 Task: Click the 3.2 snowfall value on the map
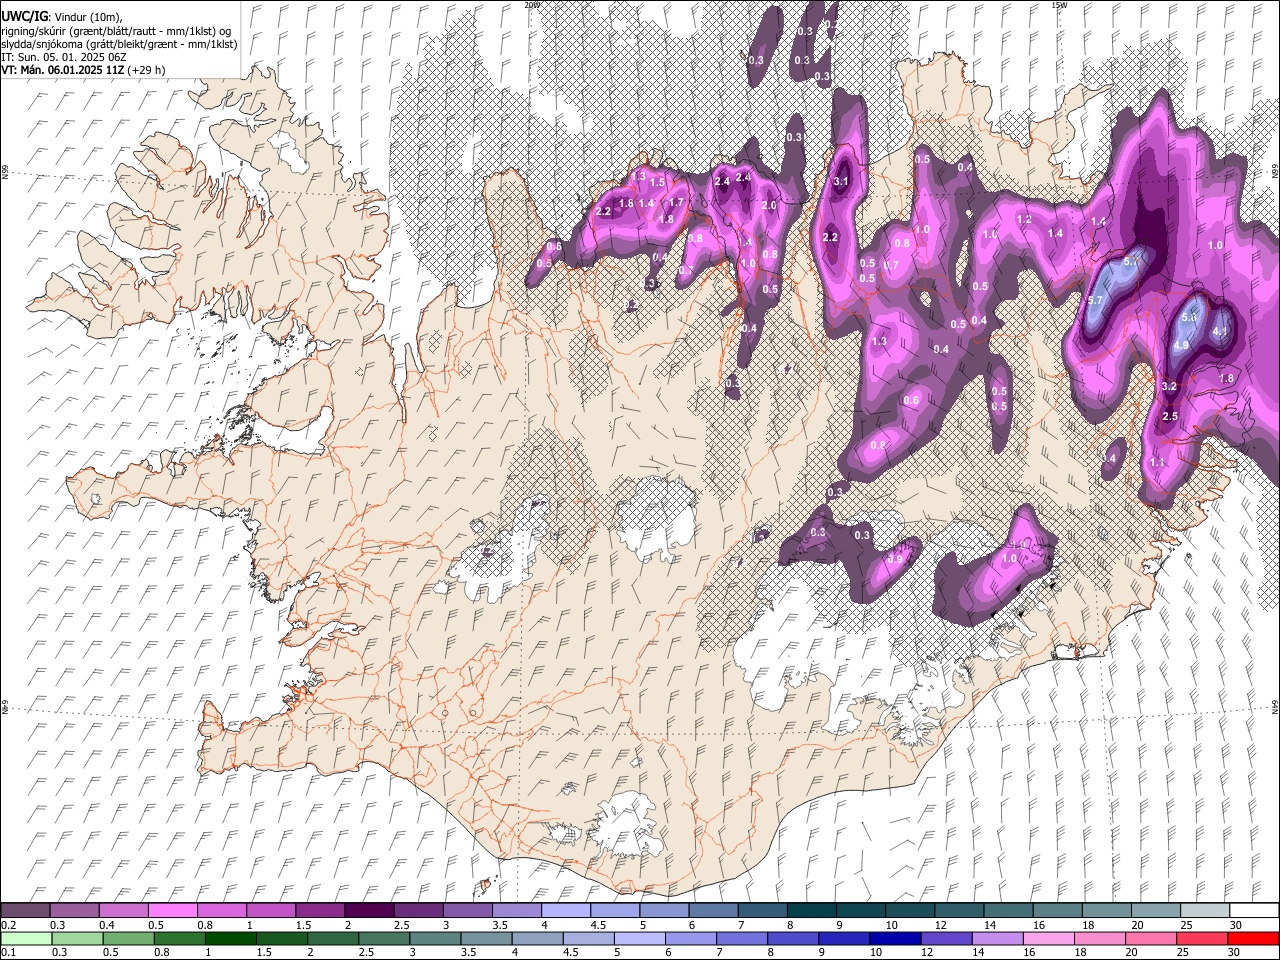pyautogui.click(x=1169, y=386)
